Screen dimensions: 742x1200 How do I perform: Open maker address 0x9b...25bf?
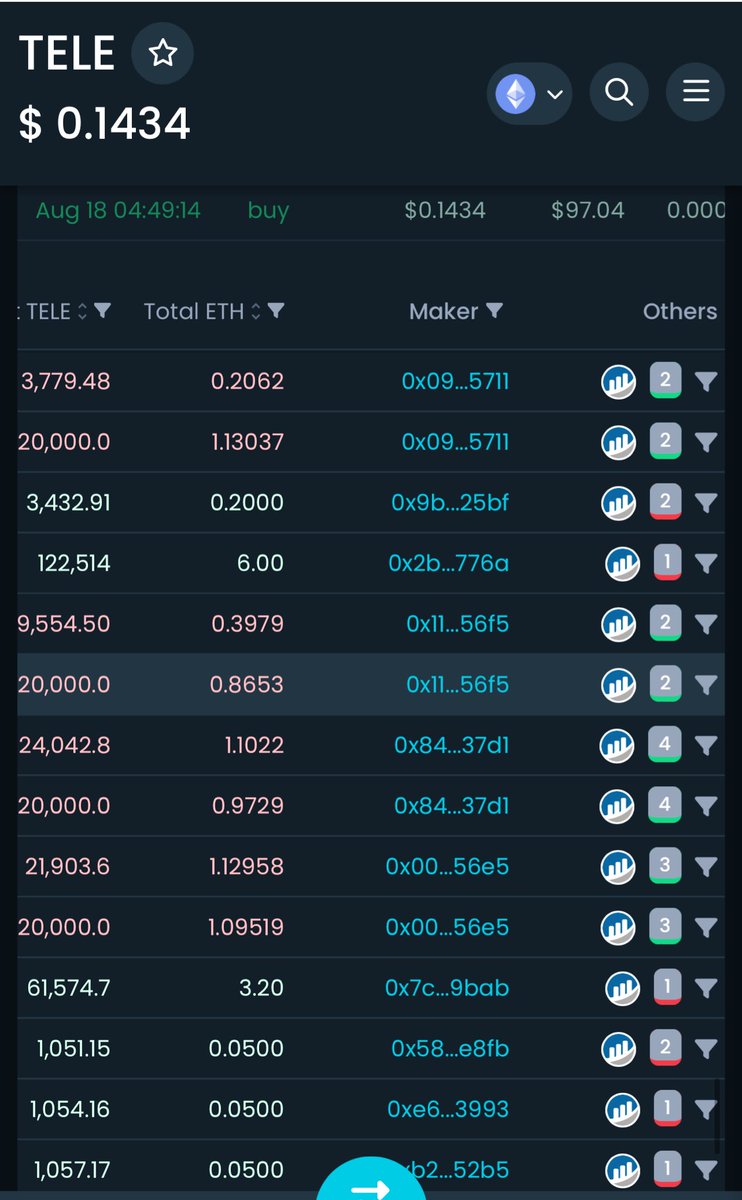click(x=450, y=502)
